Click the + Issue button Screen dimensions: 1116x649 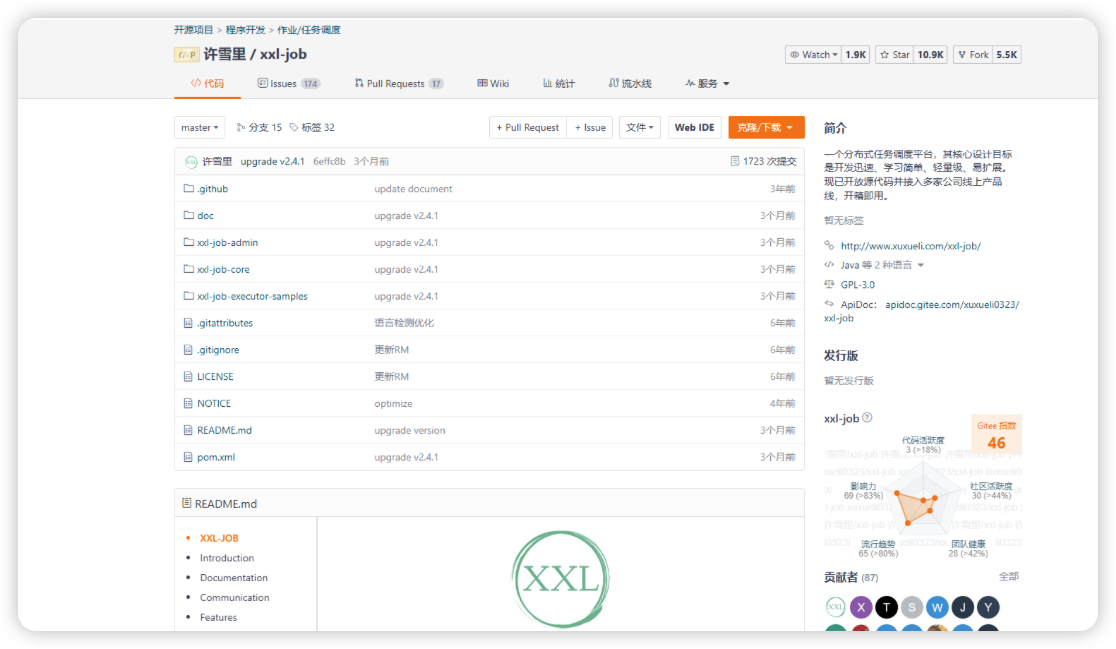[590, 127]
